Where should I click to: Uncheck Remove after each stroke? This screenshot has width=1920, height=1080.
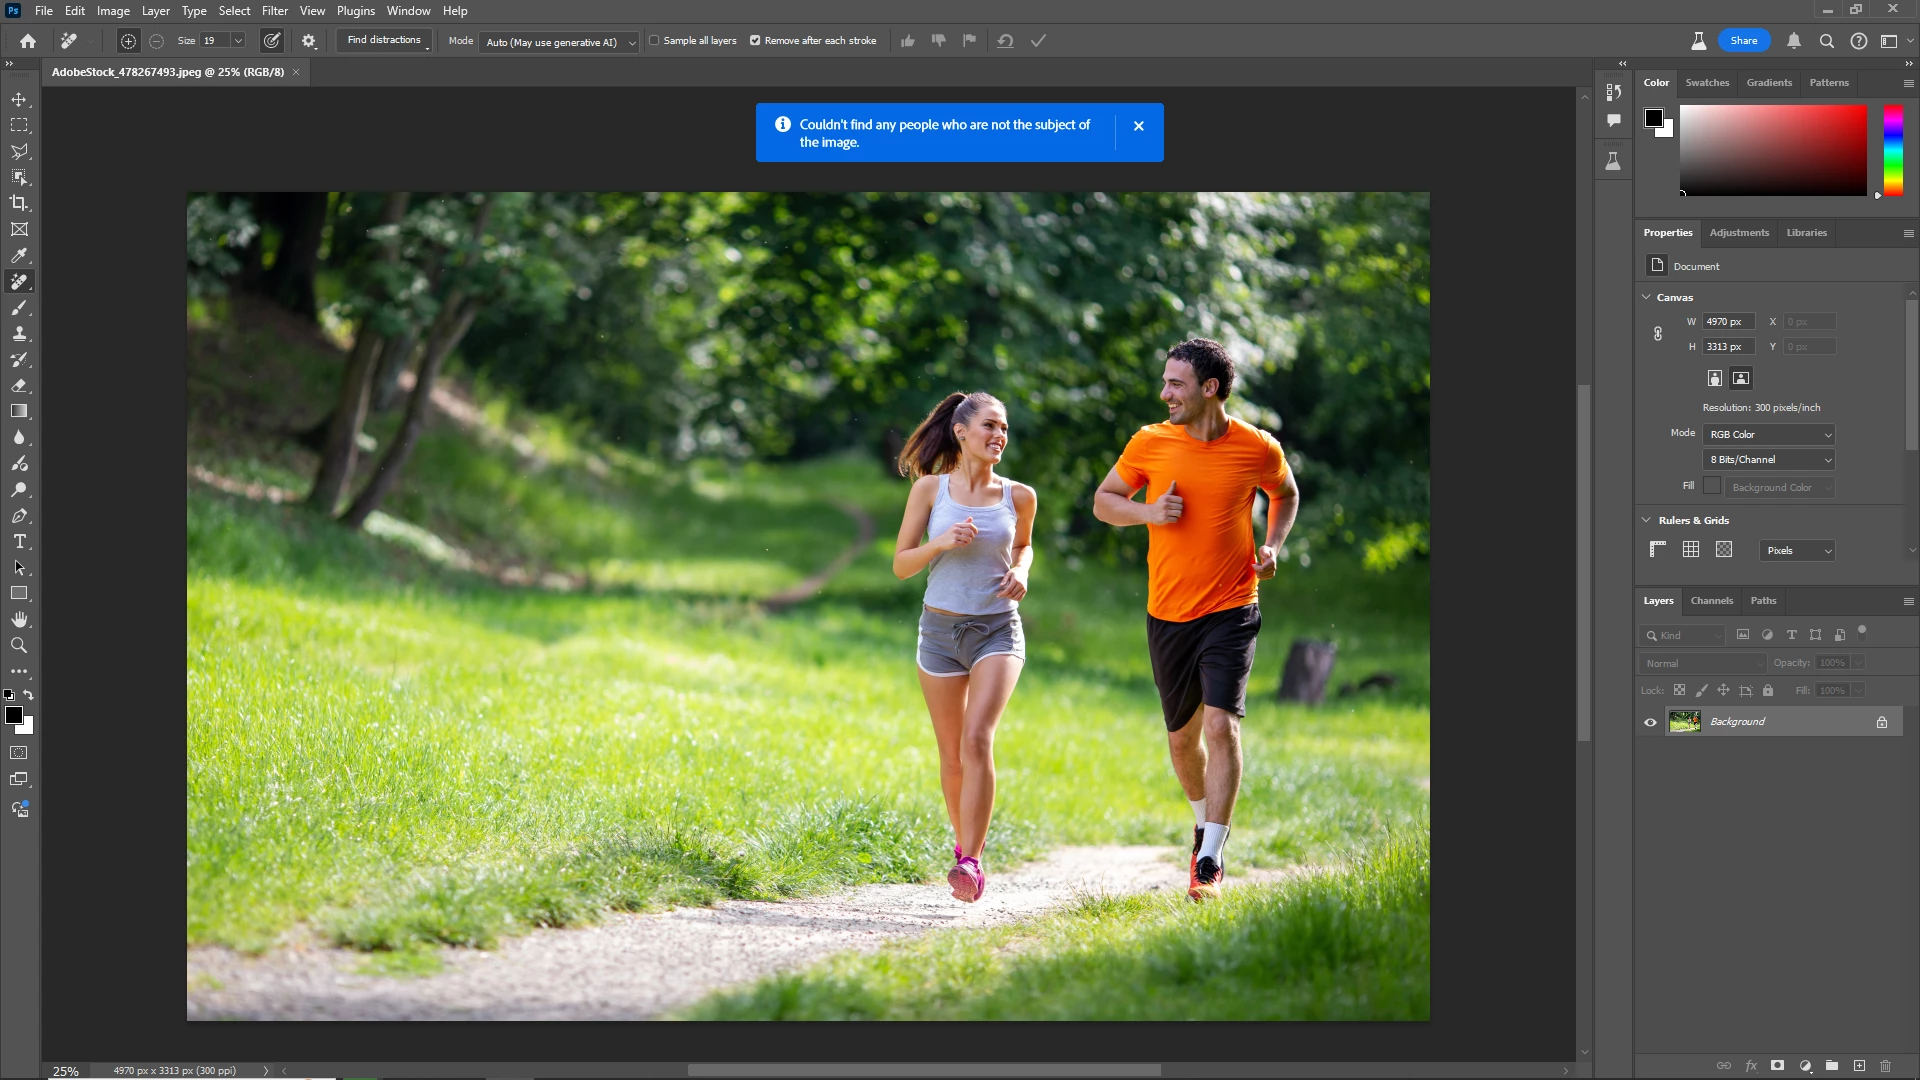point(755,41)
